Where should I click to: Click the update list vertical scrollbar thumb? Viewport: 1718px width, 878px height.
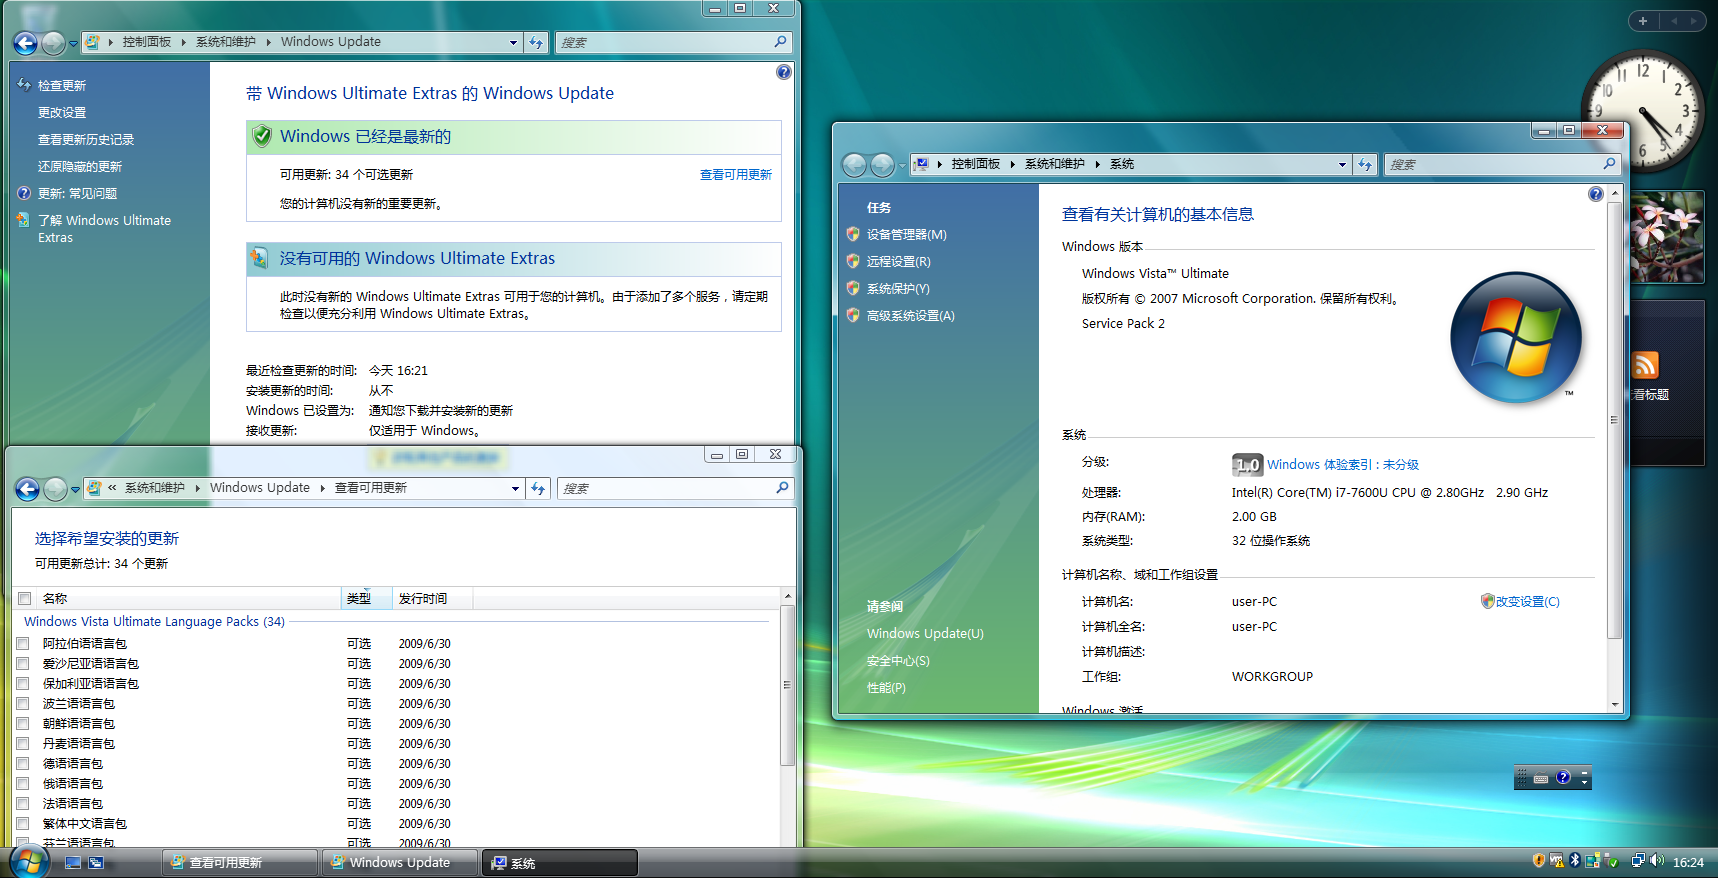pos(787,685)
